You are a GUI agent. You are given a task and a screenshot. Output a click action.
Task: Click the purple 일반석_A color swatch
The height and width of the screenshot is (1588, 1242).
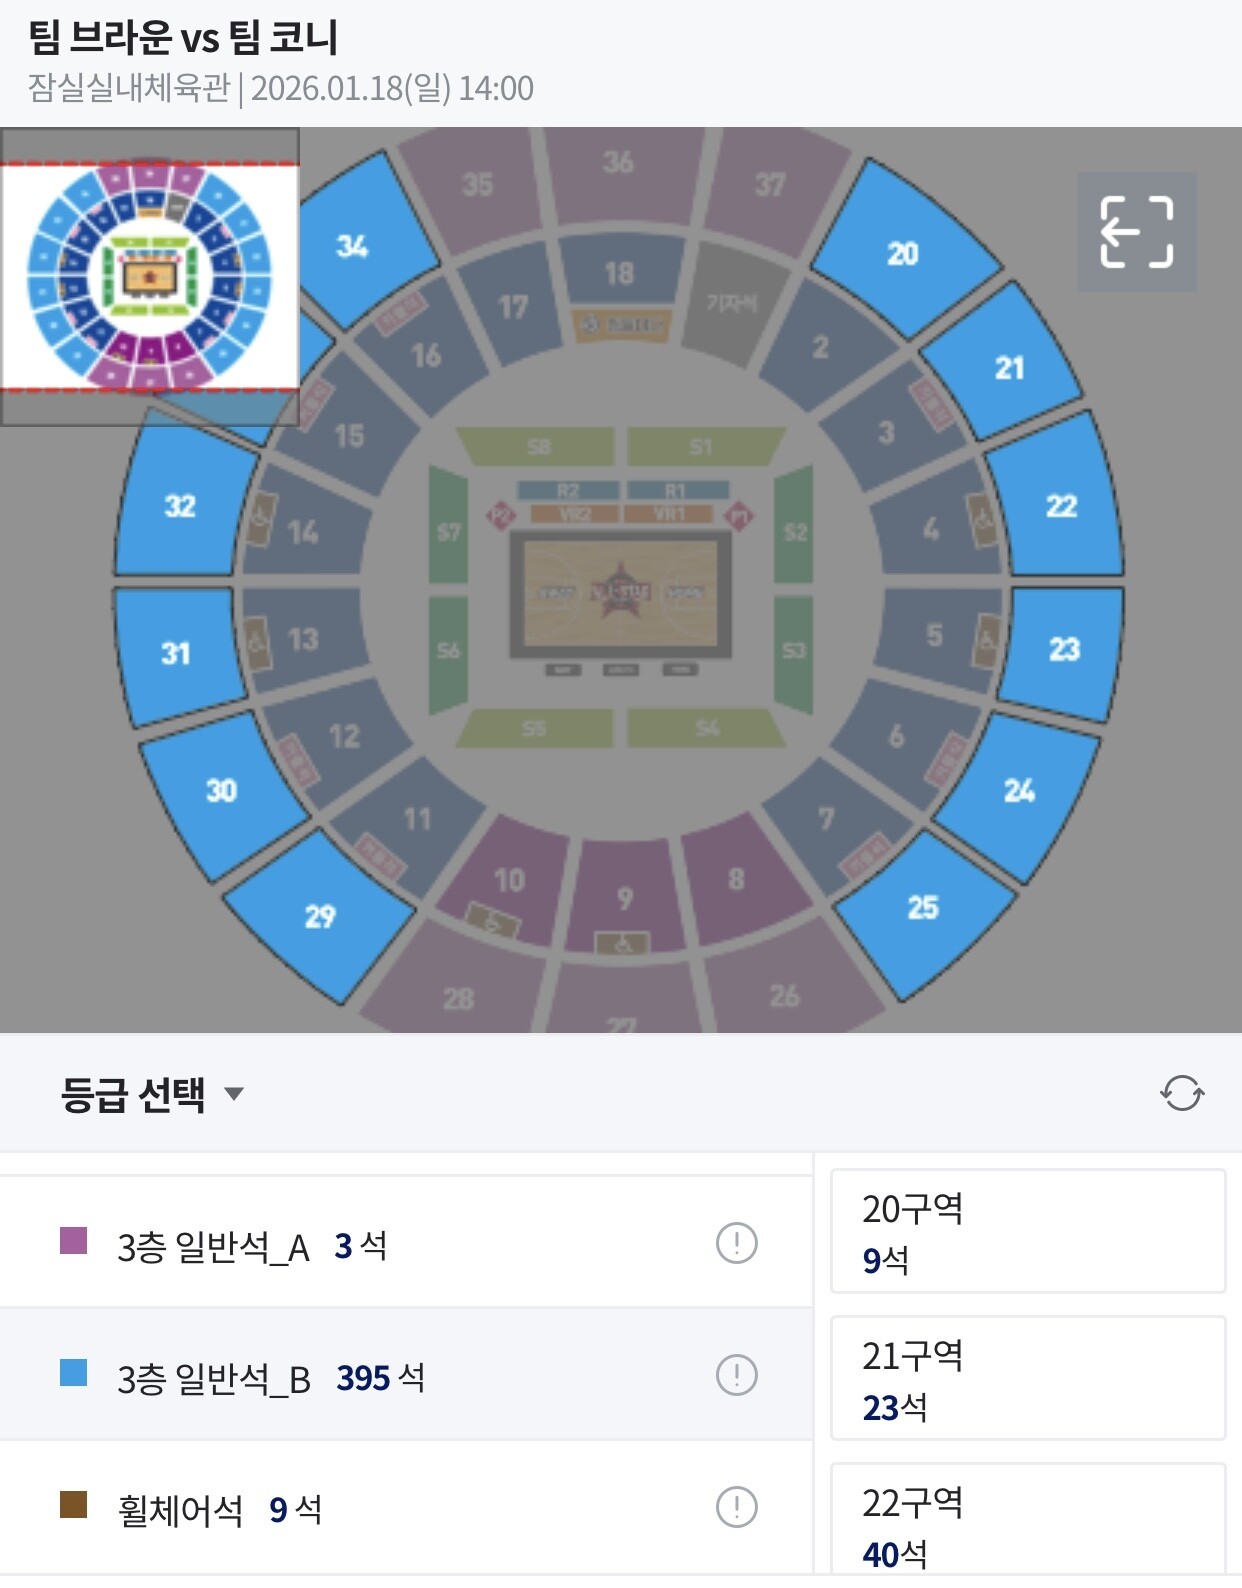coord(73,1241)
